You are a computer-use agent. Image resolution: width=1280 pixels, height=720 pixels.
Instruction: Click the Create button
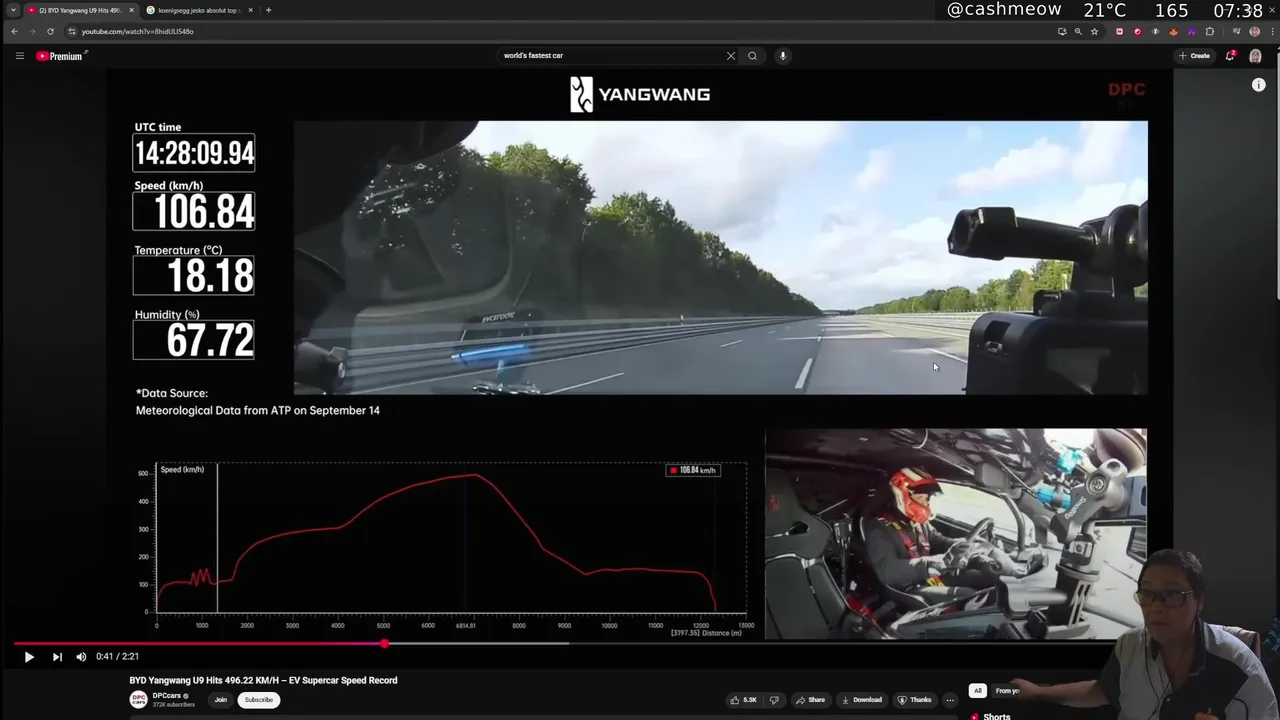point(1195,56)
